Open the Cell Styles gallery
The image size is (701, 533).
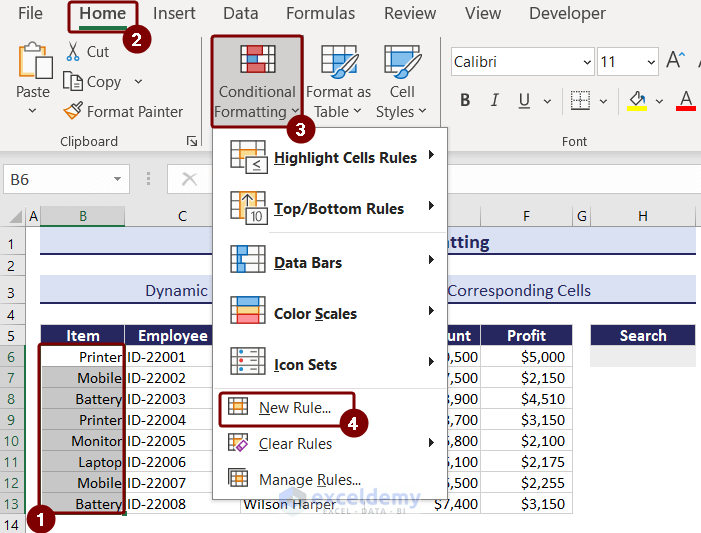[401, 82]
